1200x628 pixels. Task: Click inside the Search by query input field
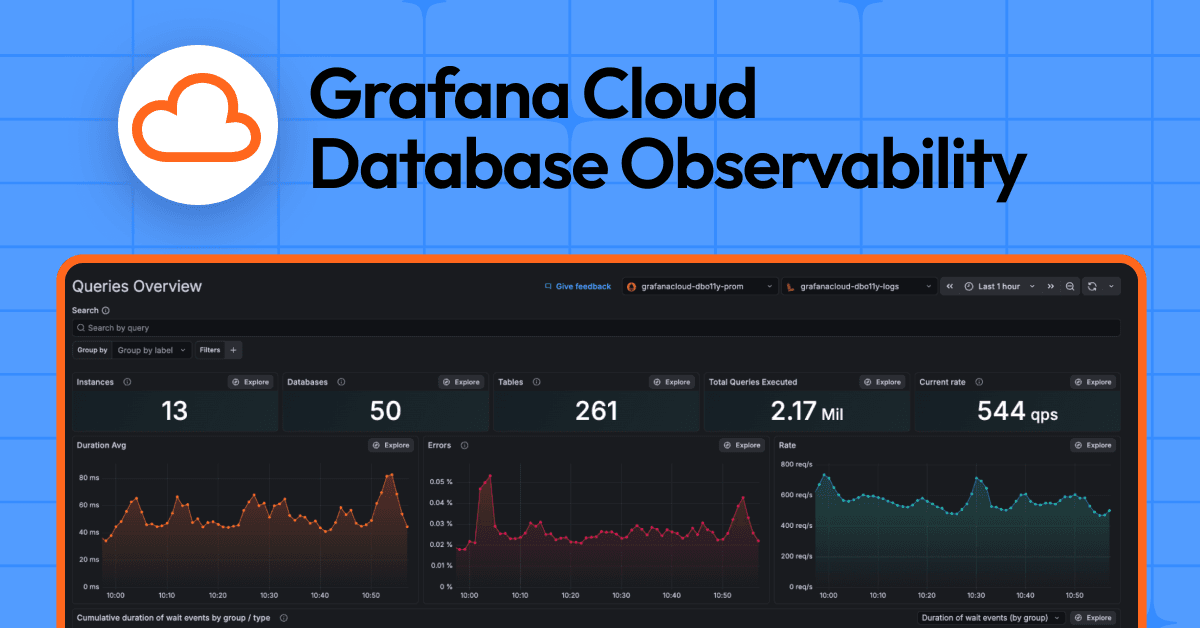coord(300,328)
